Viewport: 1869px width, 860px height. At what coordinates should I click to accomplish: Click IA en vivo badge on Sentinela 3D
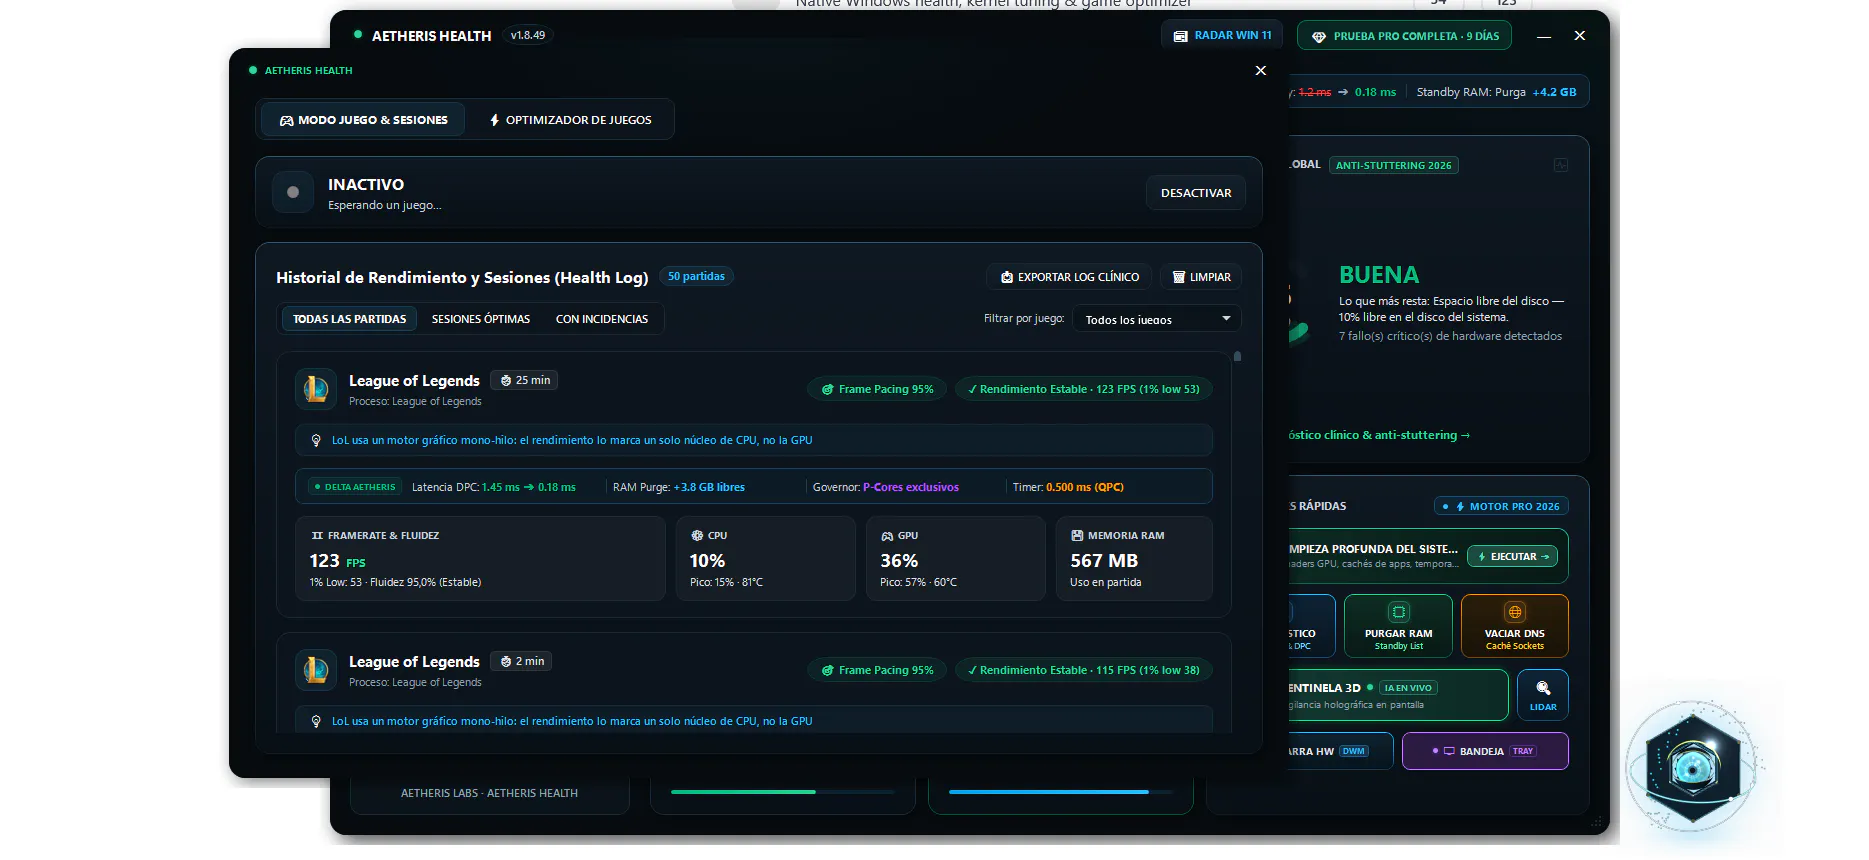[1408, 688]
